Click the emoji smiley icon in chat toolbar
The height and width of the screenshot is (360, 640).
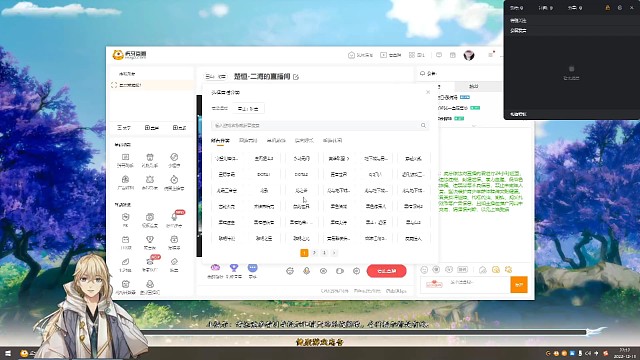click(424, 270)
